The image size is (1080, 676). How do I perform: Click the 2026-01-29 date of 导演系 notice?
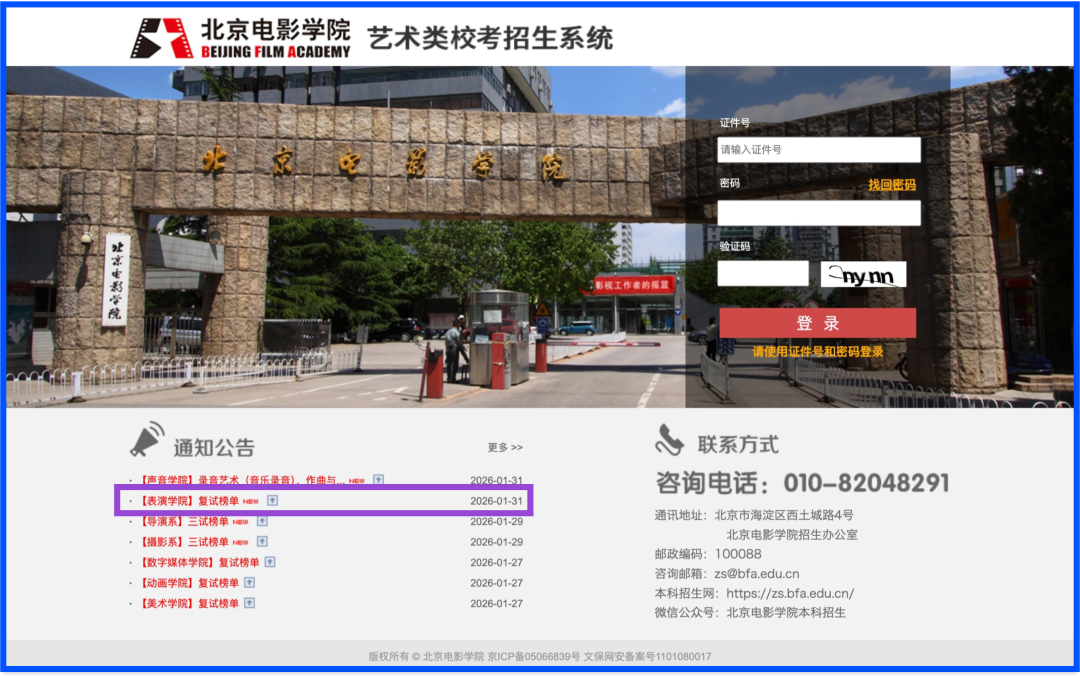tap(497, 521)
